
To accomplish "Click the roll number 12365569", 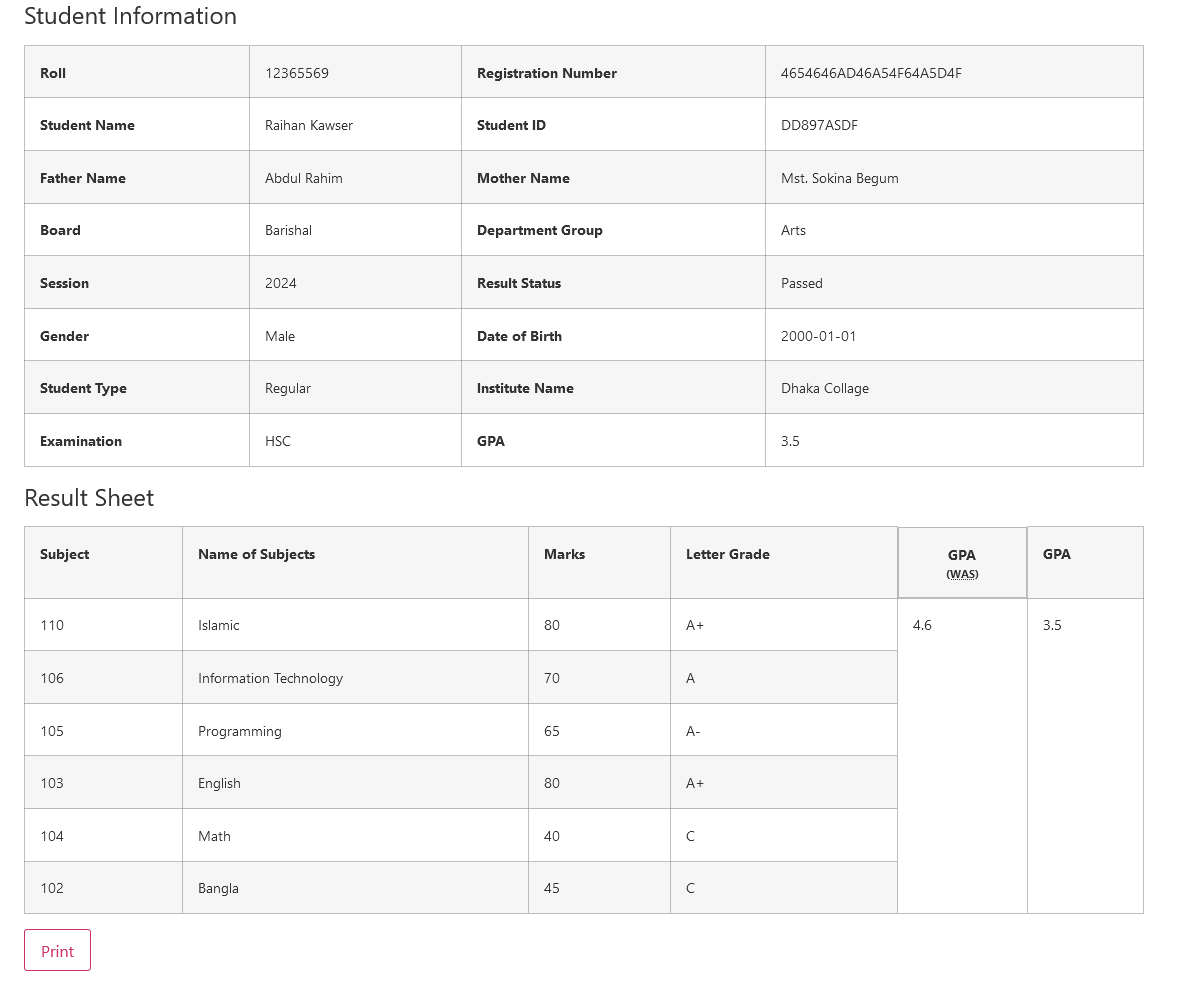I will [297, 73].
